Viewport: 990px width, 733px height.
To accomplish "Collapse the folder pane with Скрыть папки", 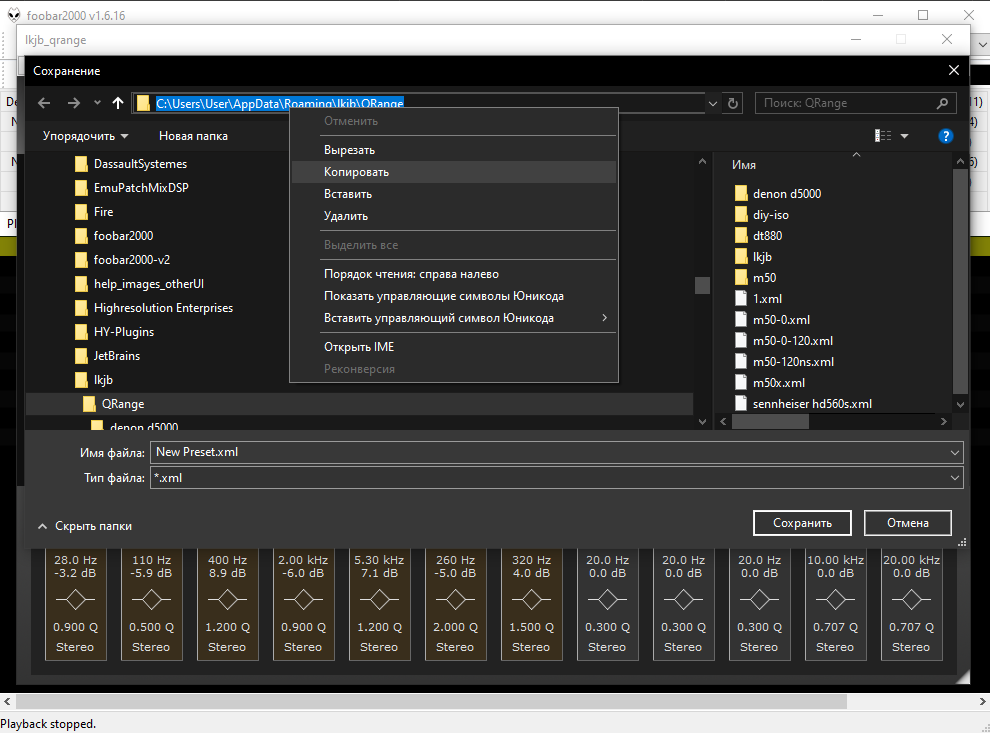I will [x=85, y=526].
